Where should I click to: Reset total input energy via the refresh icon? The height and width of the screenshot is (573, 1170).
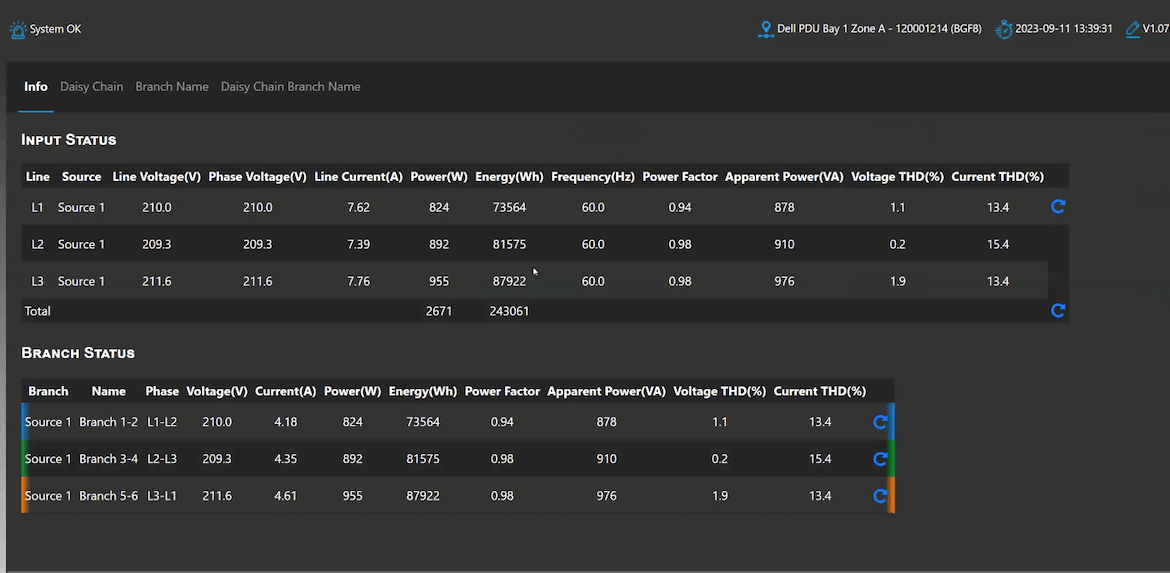pos(1057,310)
